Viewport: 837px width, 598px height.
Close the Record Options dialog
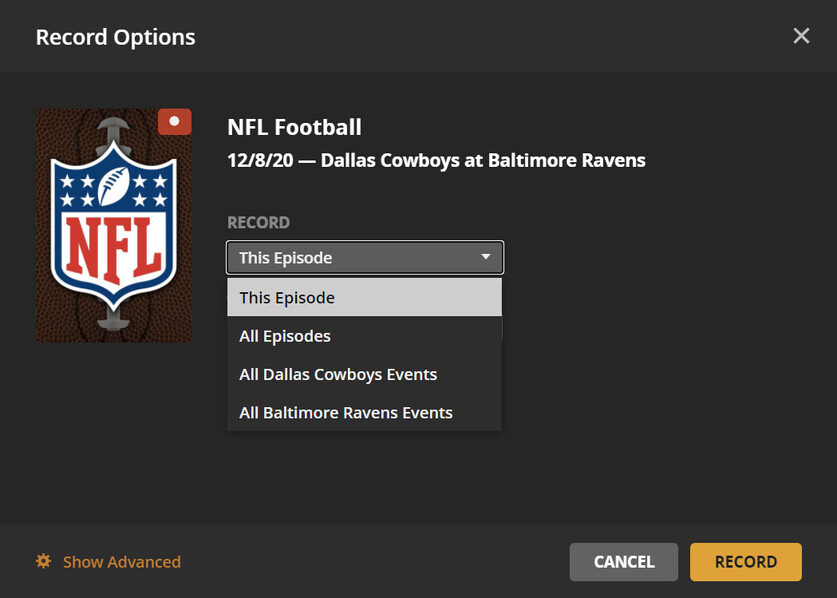(x=801, y=36)
